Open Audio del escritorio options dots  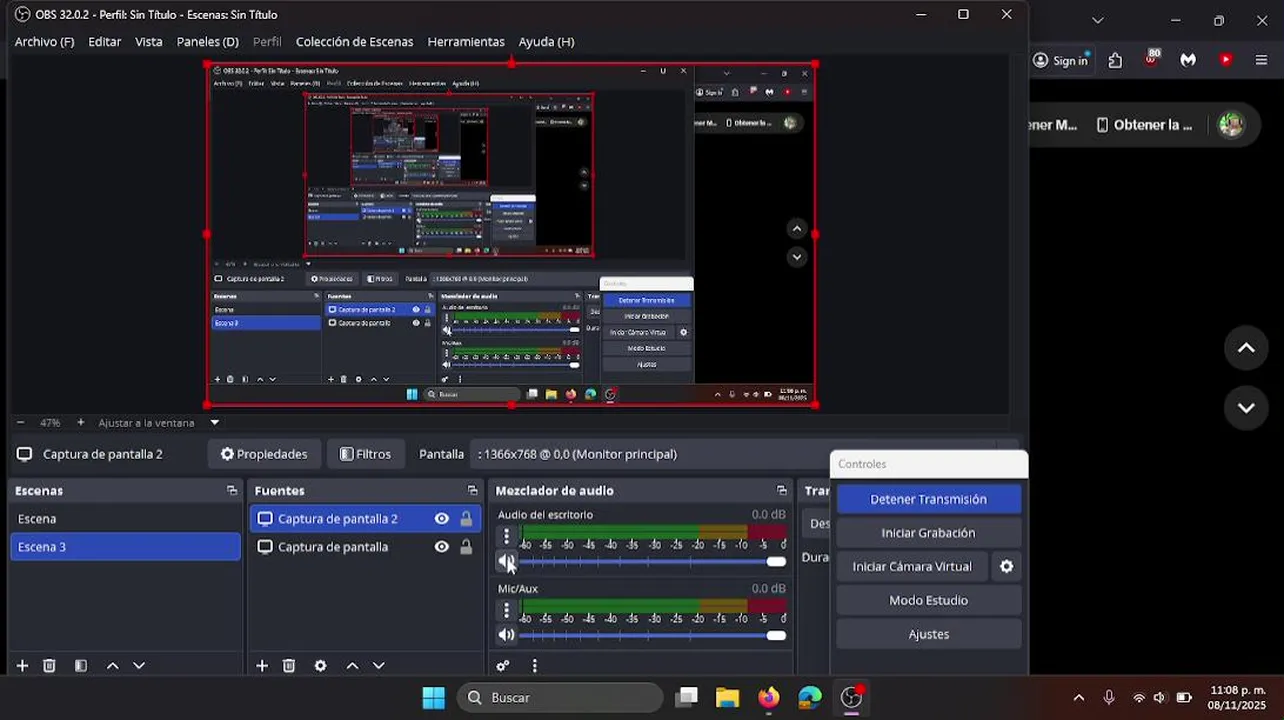pos(506,537)
